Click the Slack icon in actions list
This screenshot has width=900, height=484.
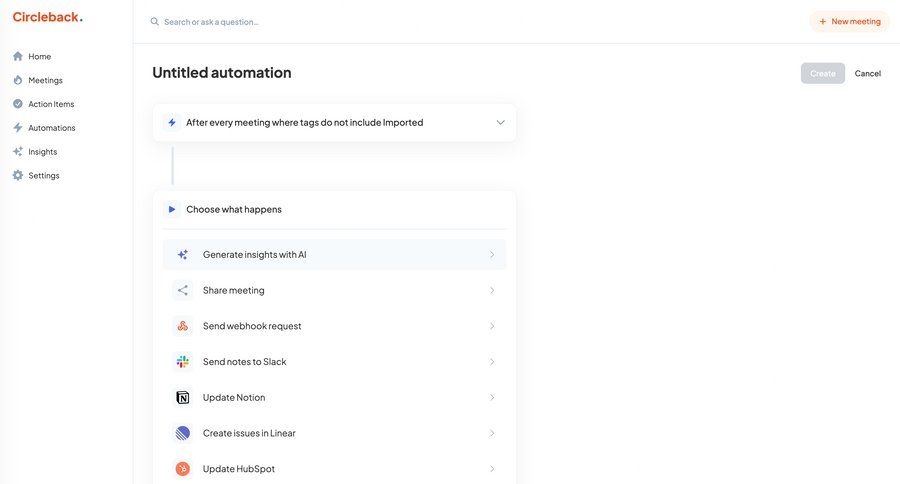pos(182,362)
